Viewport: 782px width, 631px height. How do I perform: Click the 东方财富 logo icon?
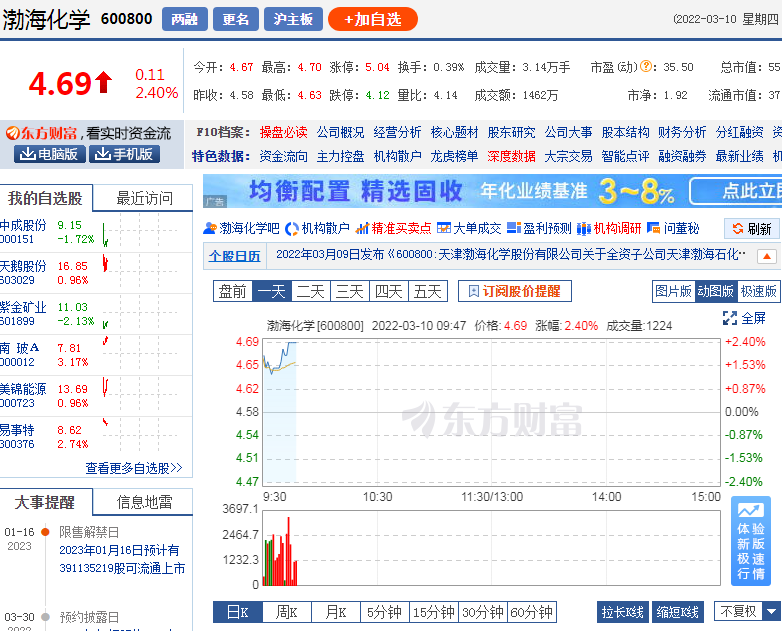coord(12,133)
